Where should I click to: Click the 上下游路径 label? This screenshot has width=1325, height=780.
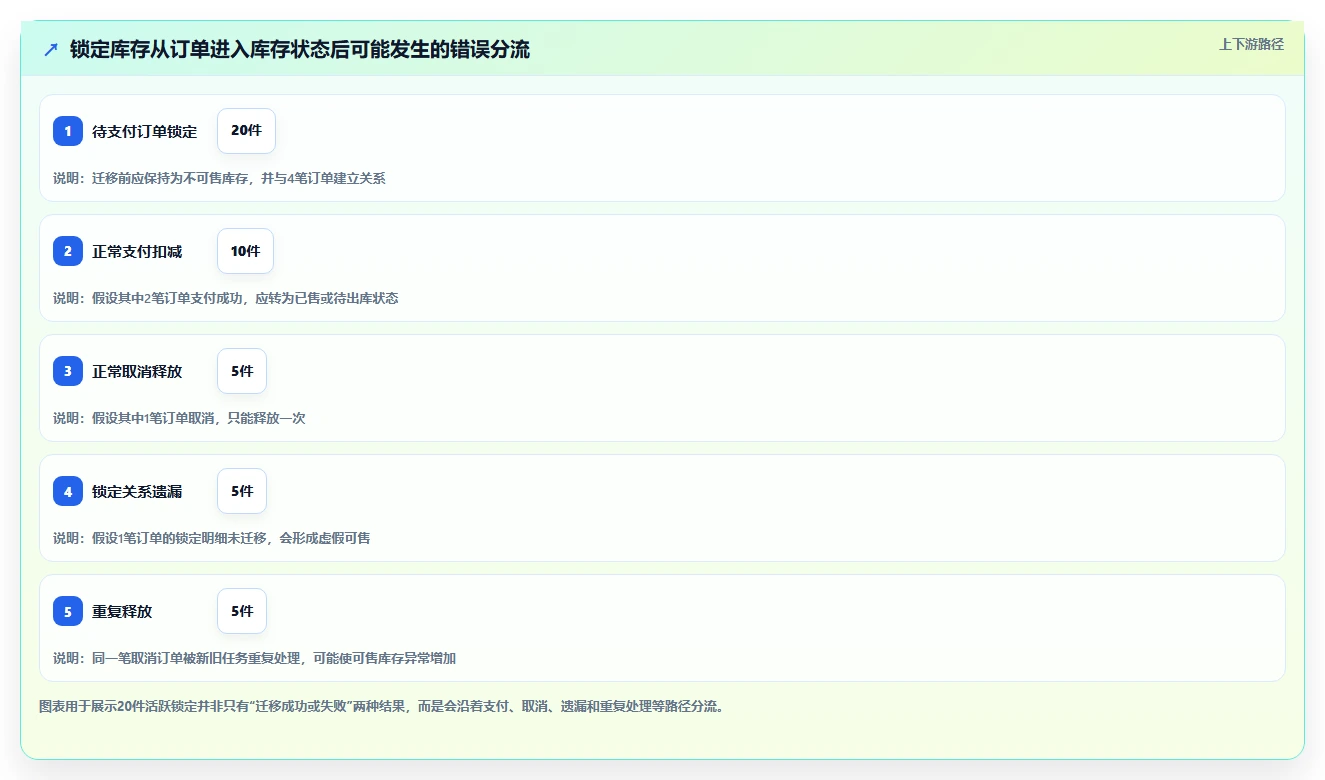(1251, 44)
